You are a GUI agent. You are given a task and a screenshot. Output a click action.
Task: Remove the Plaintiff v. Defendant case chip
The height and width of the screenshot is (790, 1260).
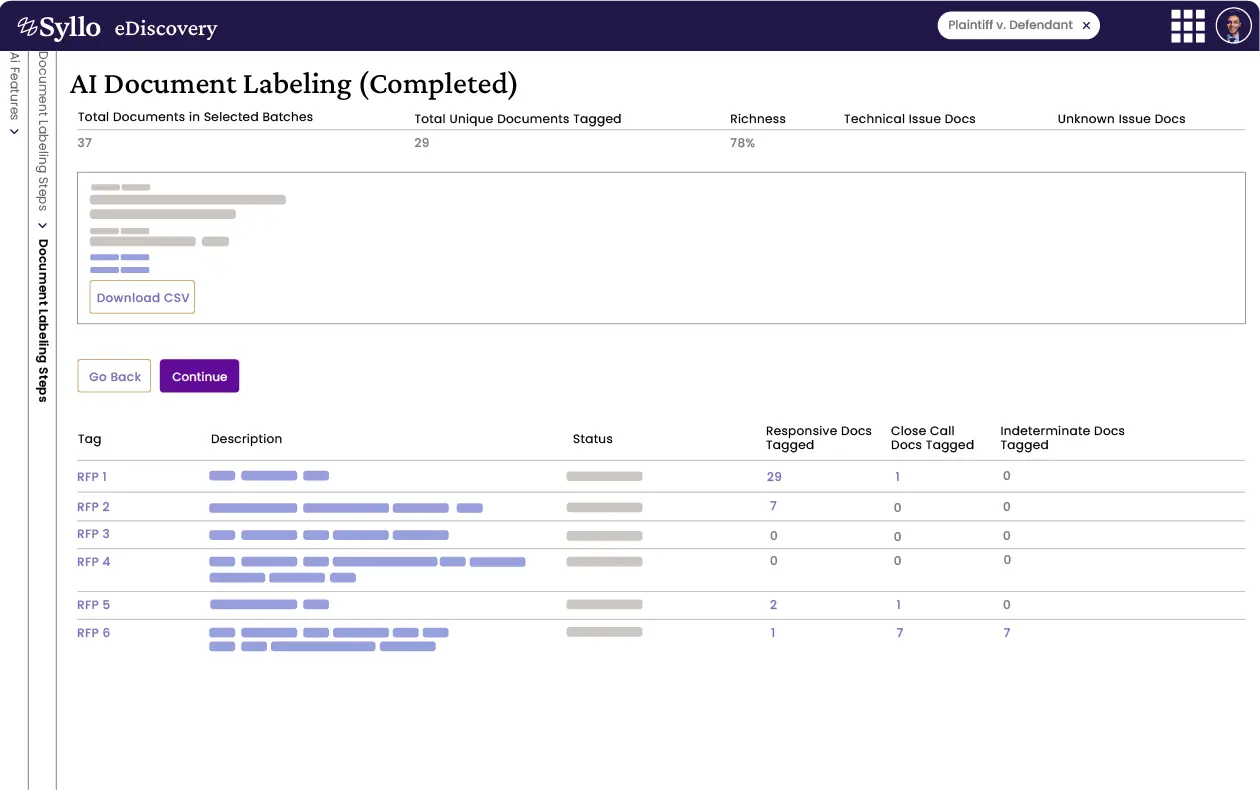coord(1086,26)
